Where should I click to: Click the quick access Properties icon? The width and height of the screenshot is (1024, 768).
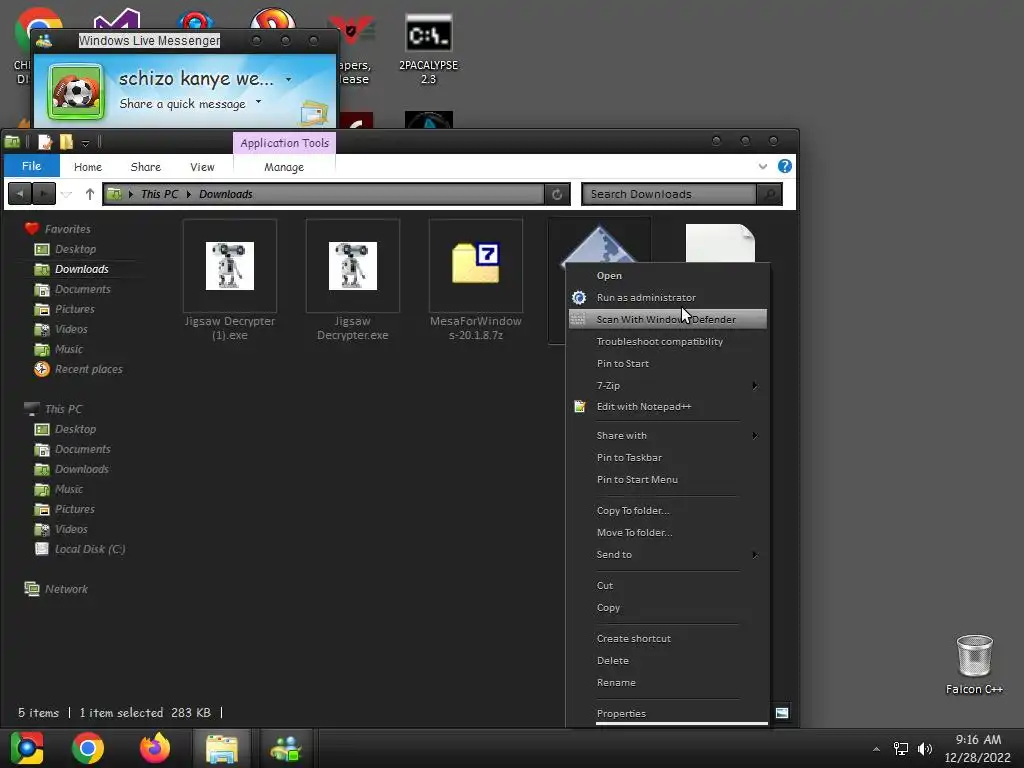click(44, 142)
